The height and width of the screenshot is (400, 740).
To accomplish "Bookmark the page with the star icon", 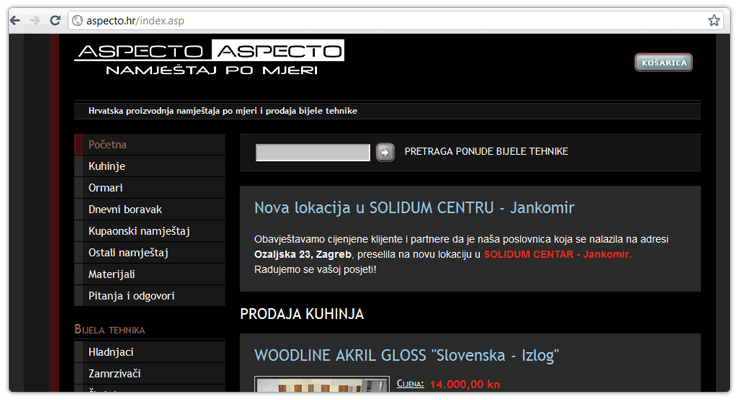I will [x=714, y=20].
